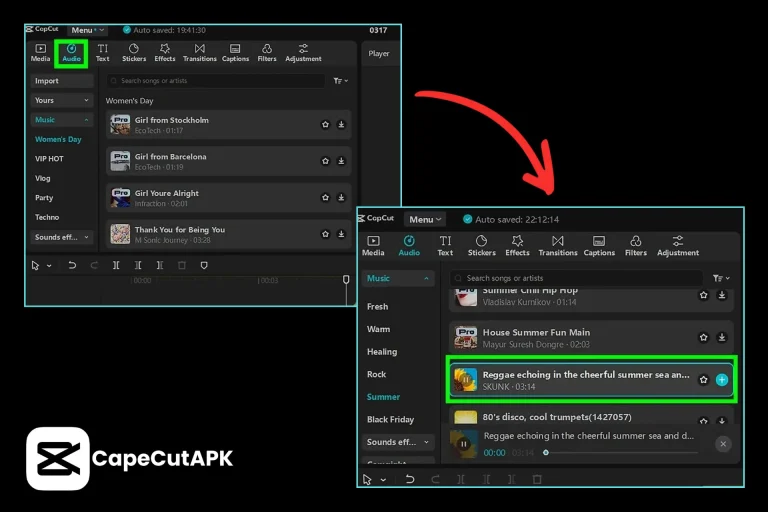
Task: Open Stickers in the upper-left window
Action: (x=134, y=52)
